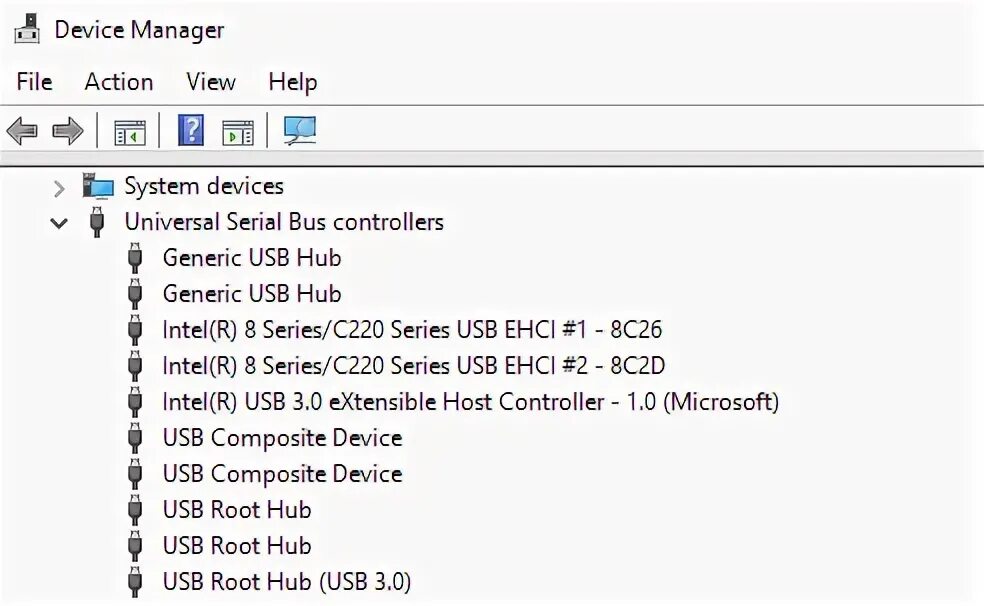Image resolution: width=984 pixels, height=606 pixels.
Task: Click the Back arrow toolbar icon
Action: pyautogui.click(x=22, y=131)
